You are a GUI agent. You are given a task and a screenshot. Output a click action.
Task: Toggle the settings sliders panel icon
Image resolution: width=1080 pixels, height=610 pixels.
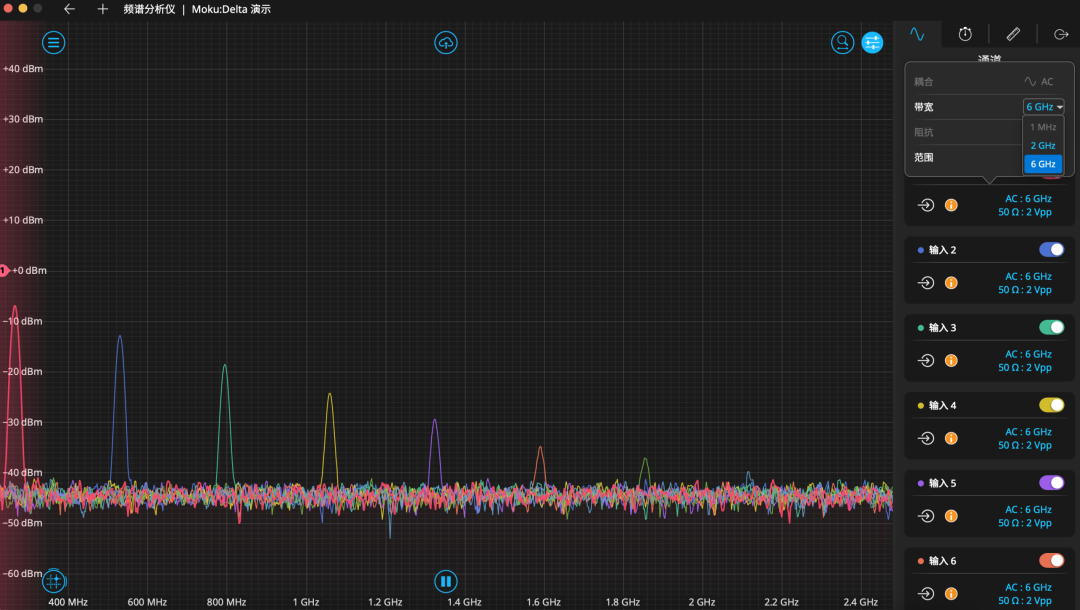[872, 43]
